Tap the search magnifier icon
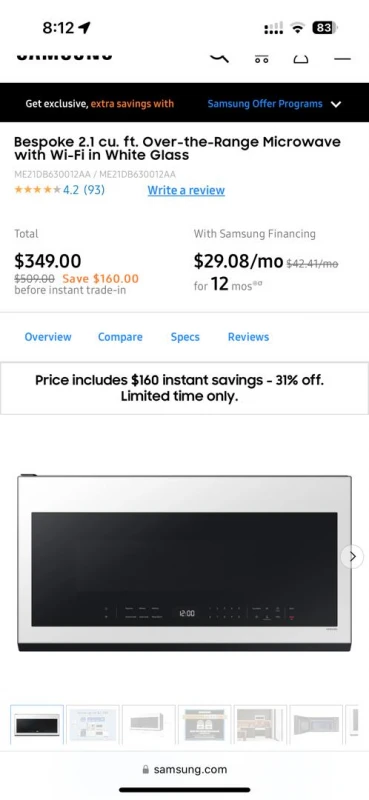Image resolution: width=369 pixels, height=800 pixels. 219,57
